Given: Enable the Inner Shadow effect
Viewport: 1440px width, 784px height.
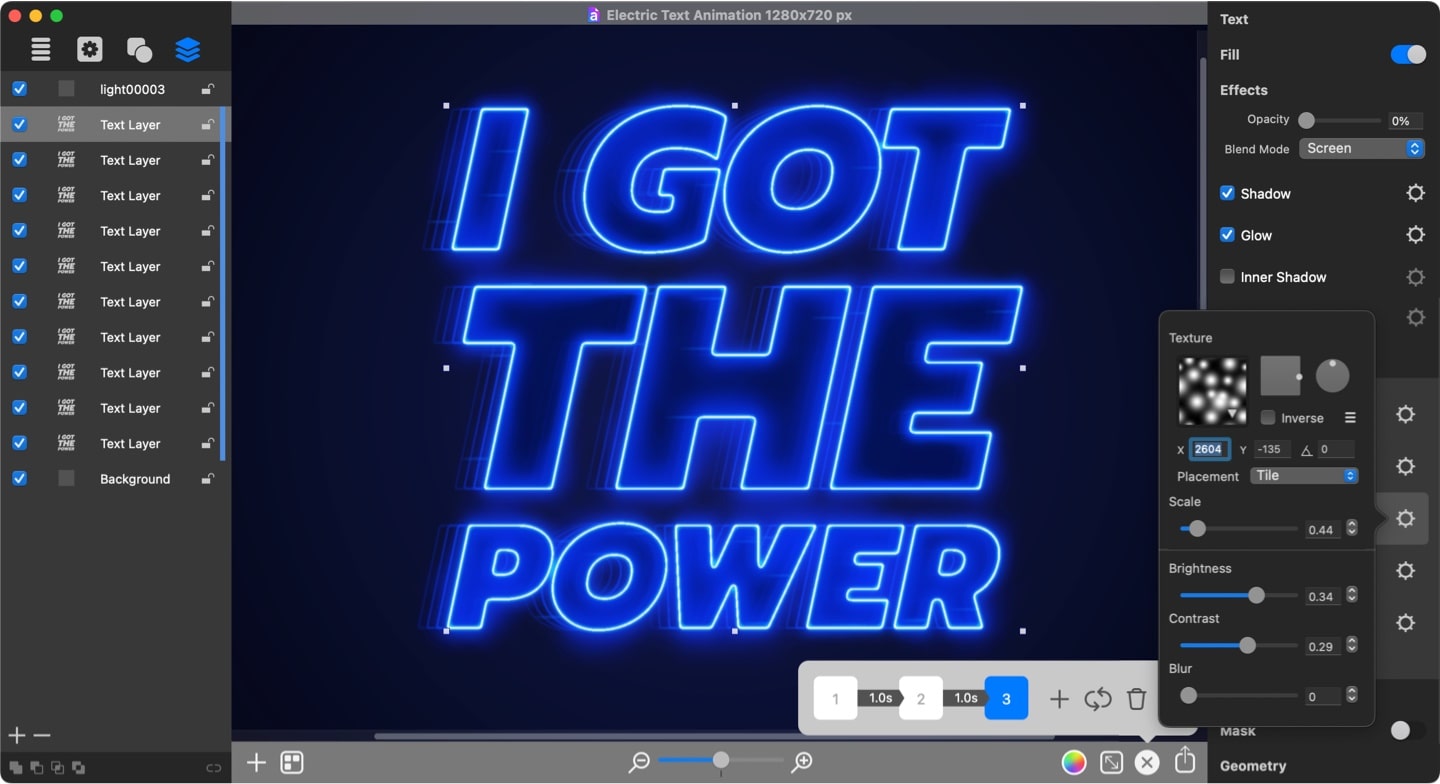Looking at the screenshot, I should 1227,276.
